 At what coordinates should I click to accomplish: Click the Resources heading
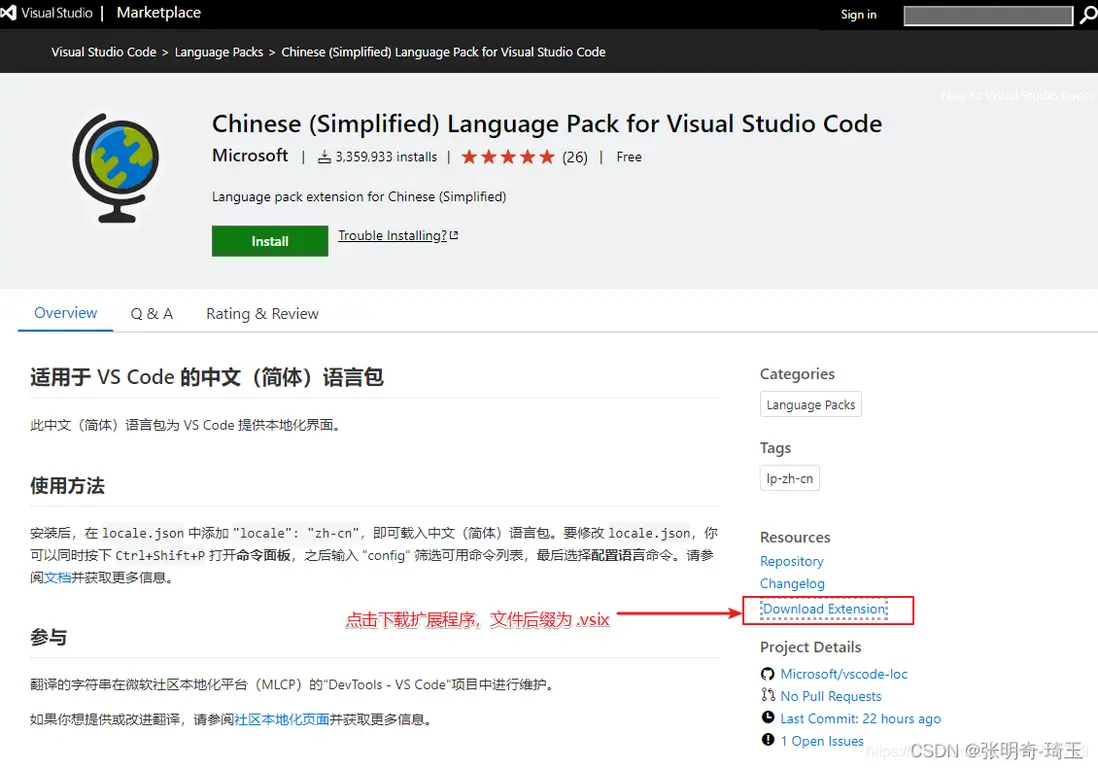(x=795, y=537)
